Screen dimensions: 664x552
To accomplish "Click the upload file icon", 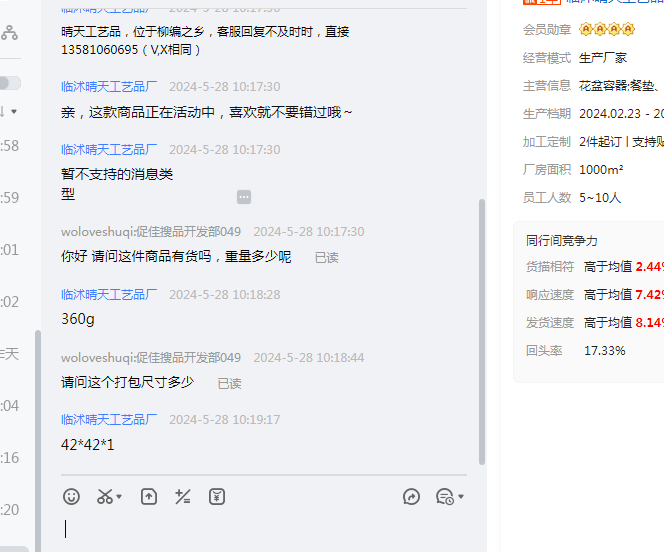I will tap(149, 497).
